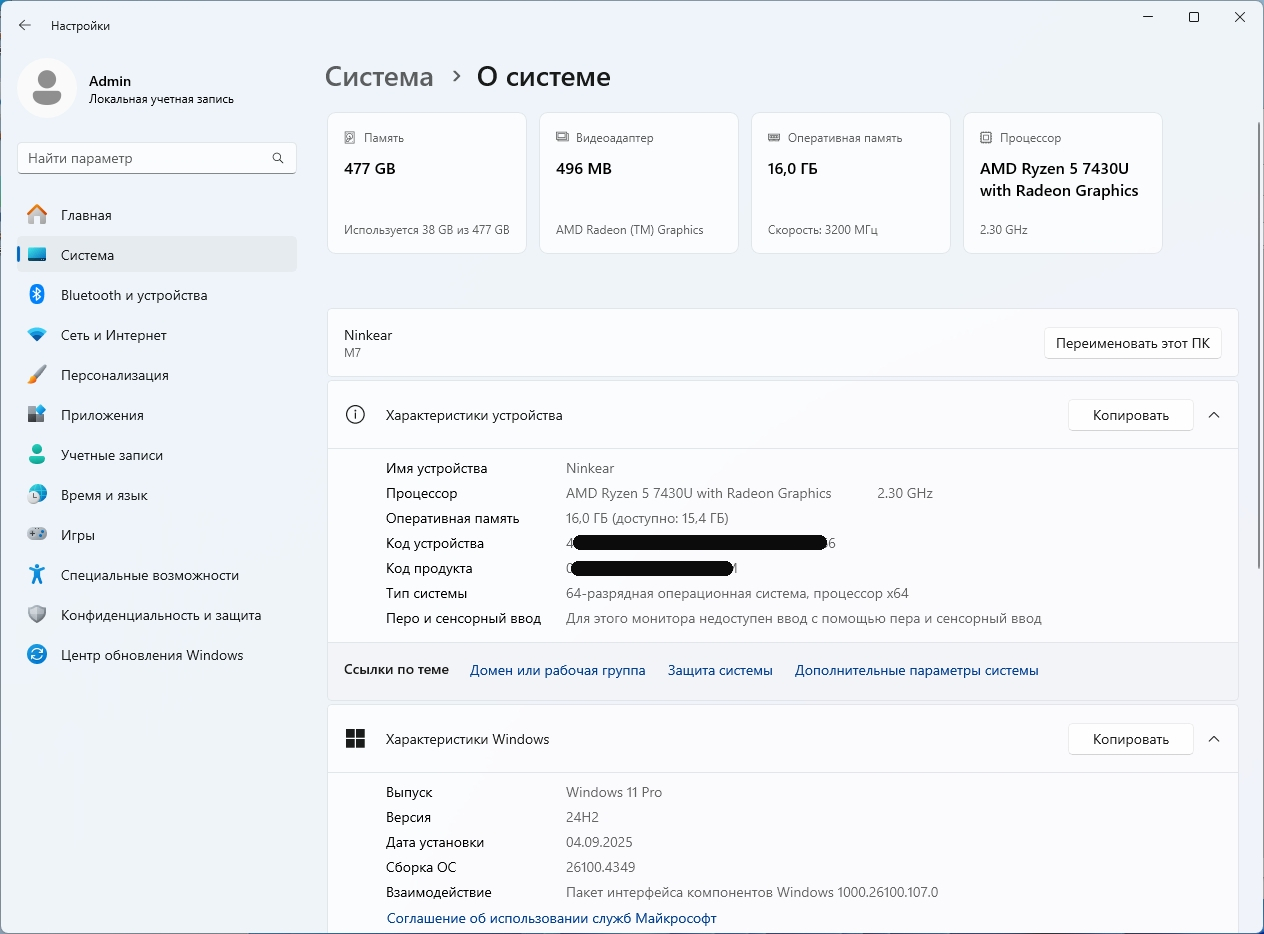
Task: Click the Система breadcrumb in page title
Action: [x=379, y=77]
